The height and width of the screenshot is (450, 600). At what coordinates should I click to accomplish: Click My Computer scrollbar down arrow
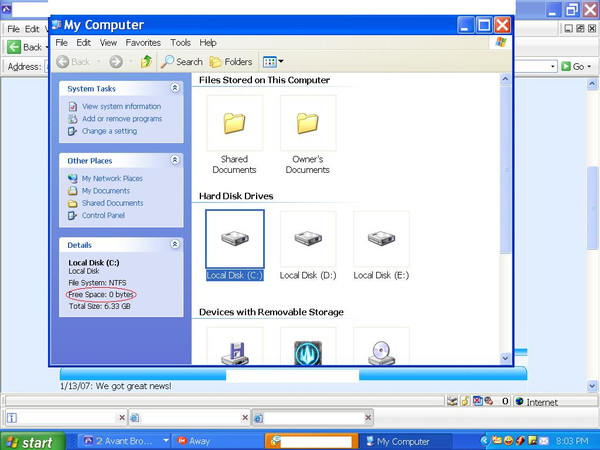point(505,359)
